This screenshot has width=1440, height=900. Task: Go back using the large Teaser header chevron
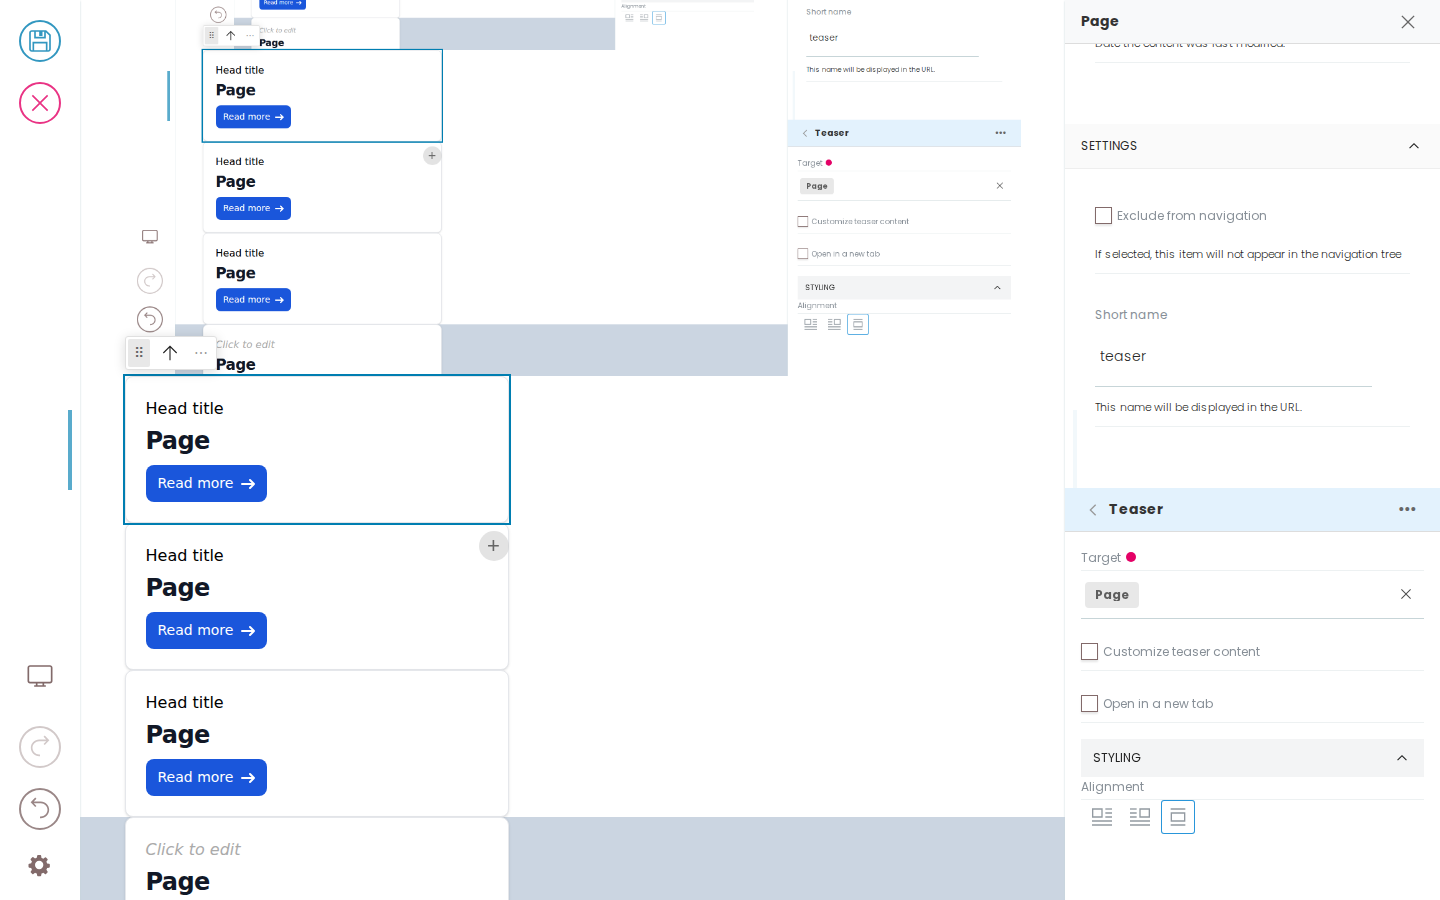tap(1093, 510)
